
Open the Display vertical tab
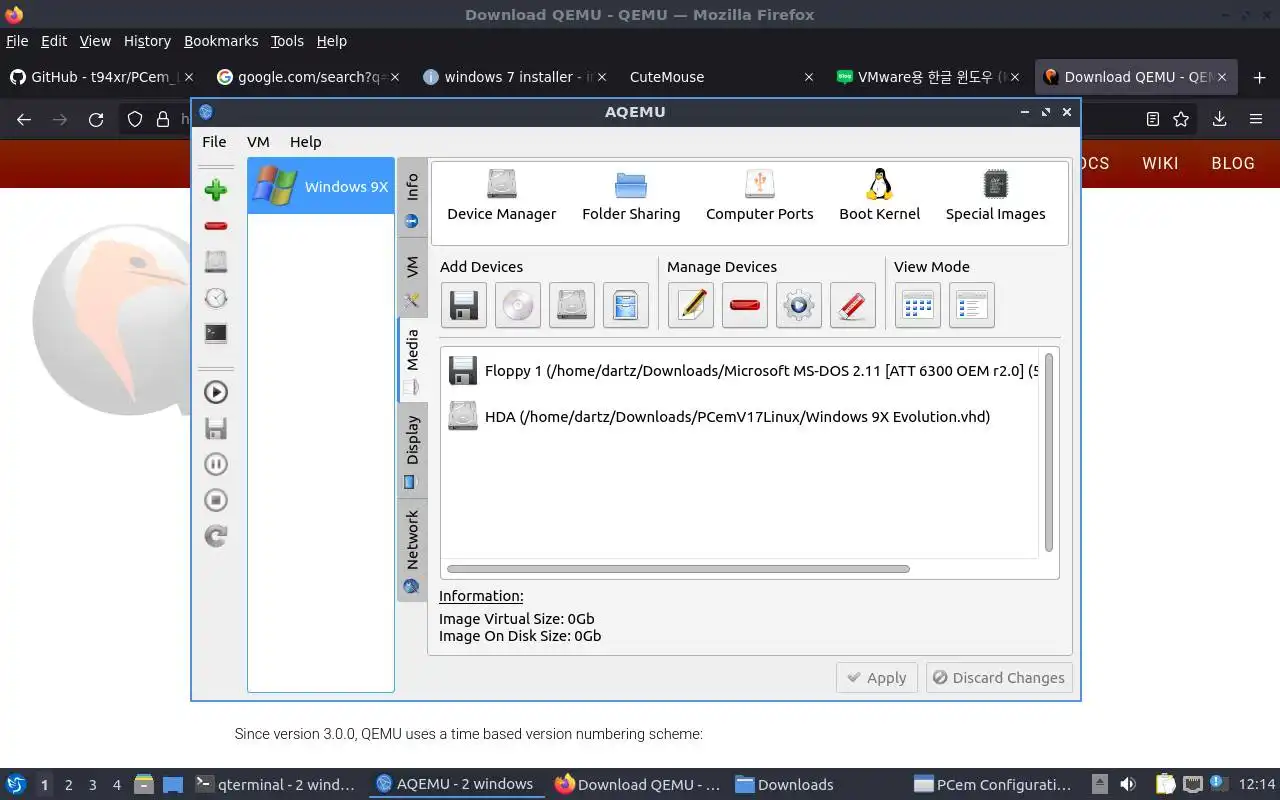click(x=412, y=450)
